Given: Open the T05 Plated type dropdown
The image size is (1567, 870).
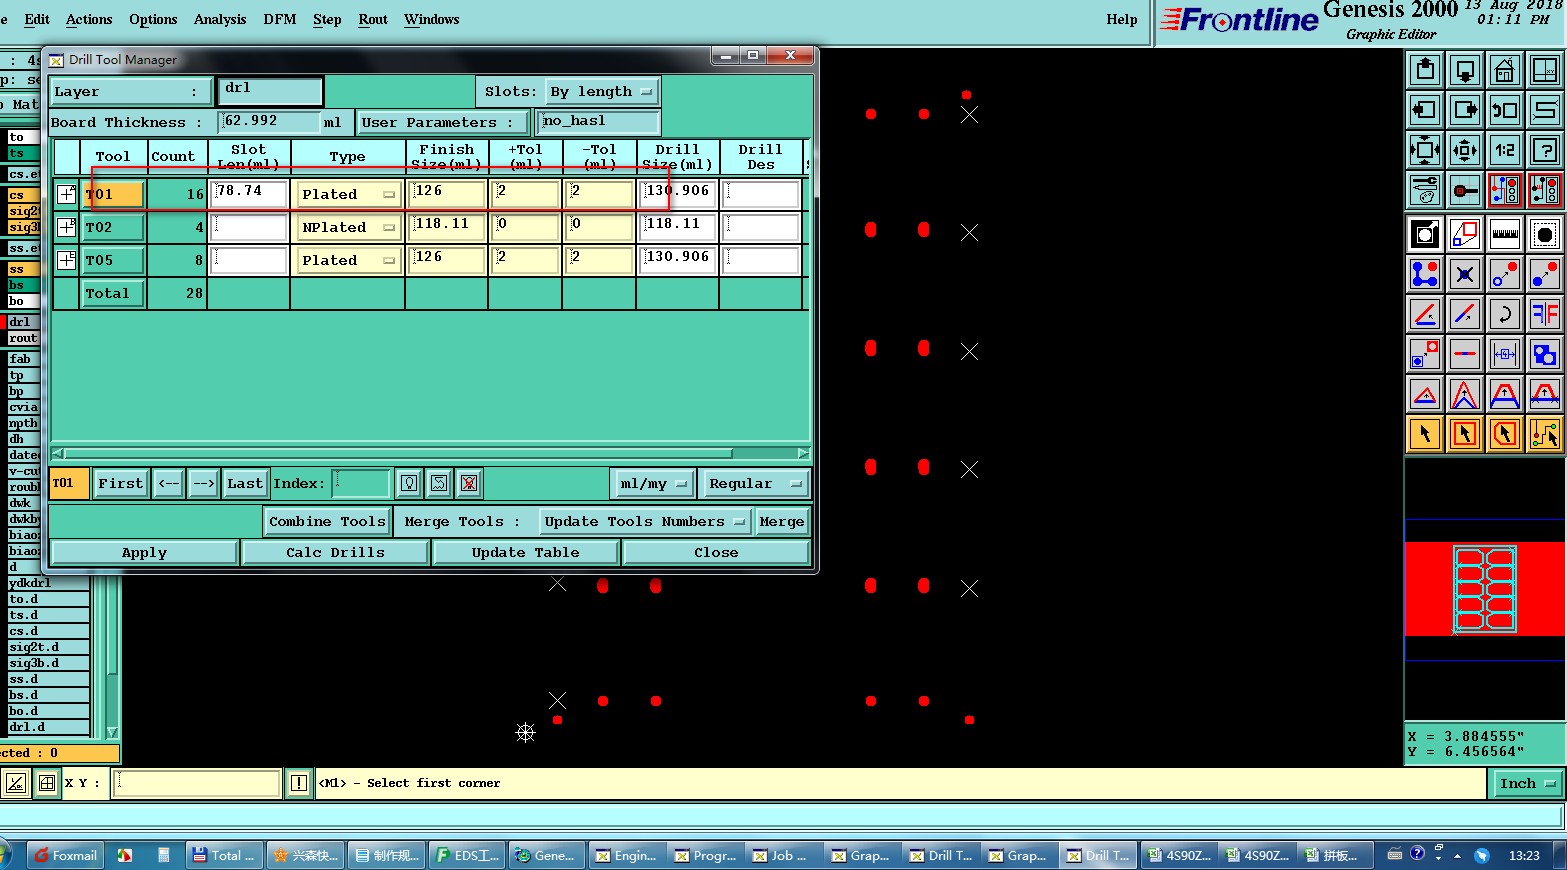Looking at the screenshot, I should point(348,261).
